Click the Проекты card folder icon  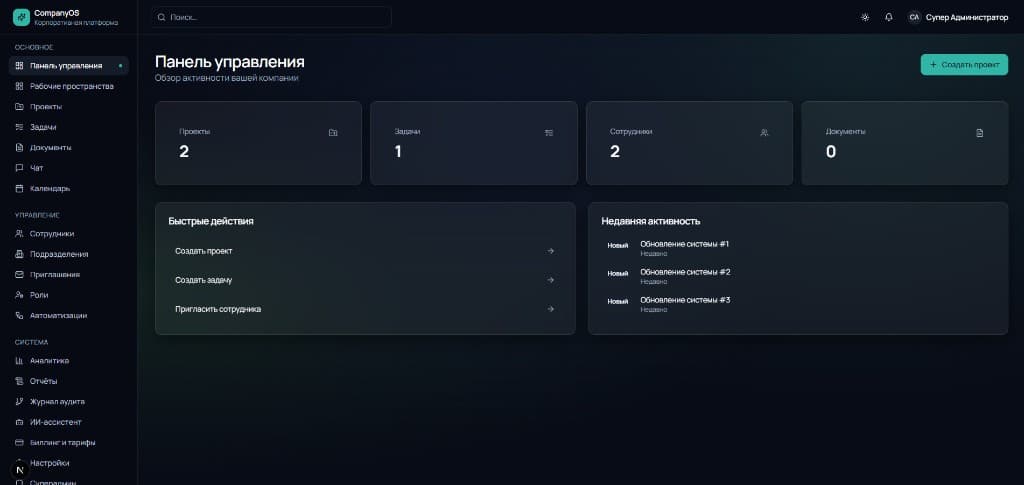[333, 133]
